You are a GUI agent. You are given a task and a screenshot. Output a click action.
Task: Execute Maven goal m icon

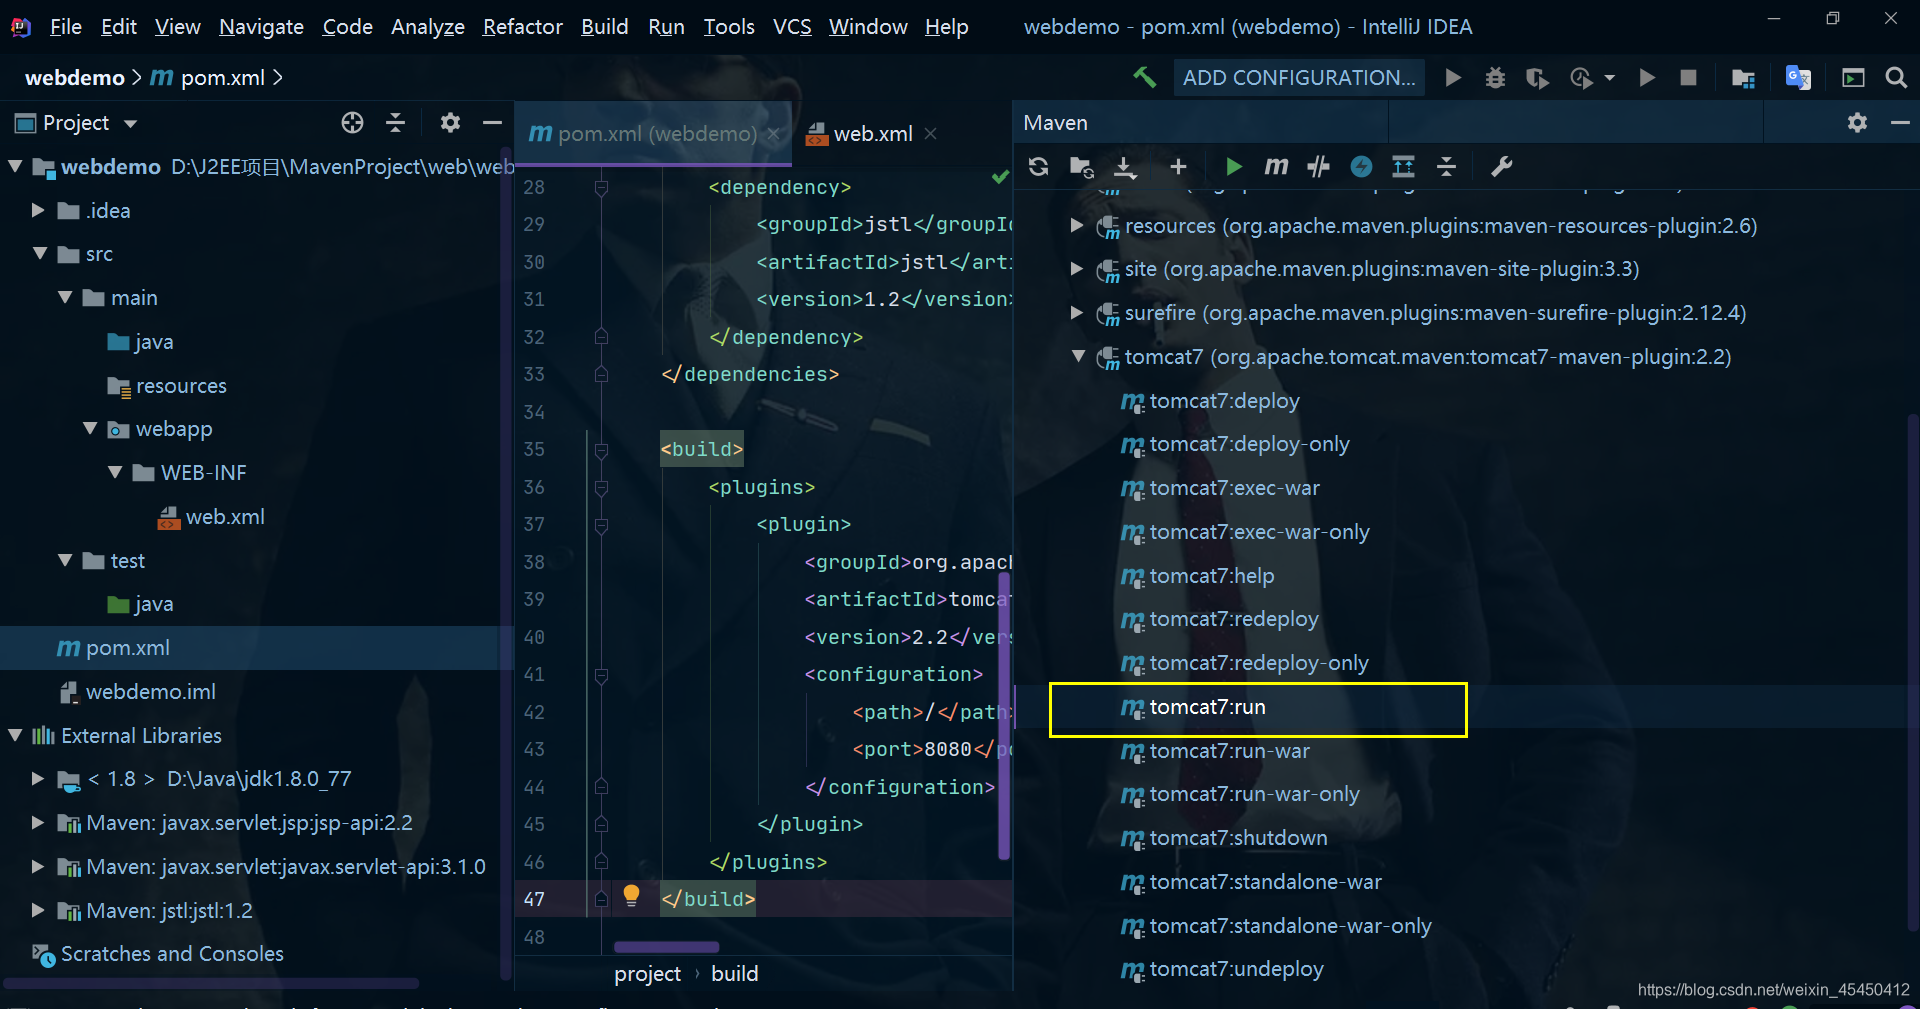pyautogui.click(x=1276, y=166)
